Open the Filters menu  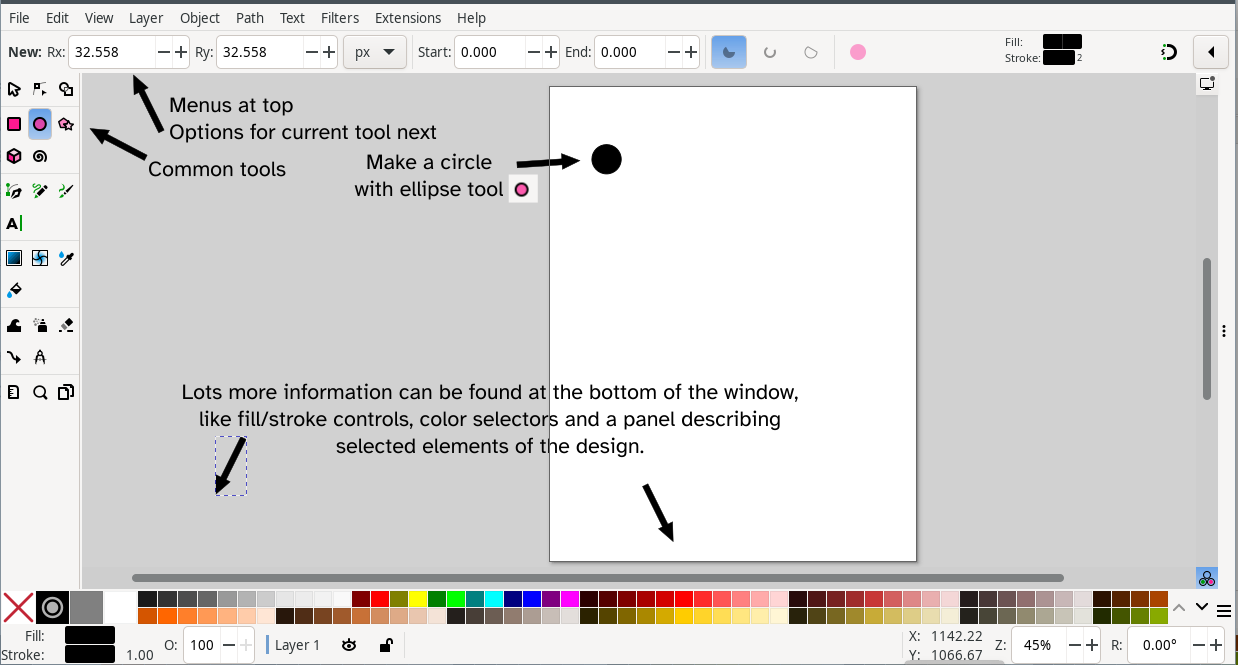coord(340,18)
